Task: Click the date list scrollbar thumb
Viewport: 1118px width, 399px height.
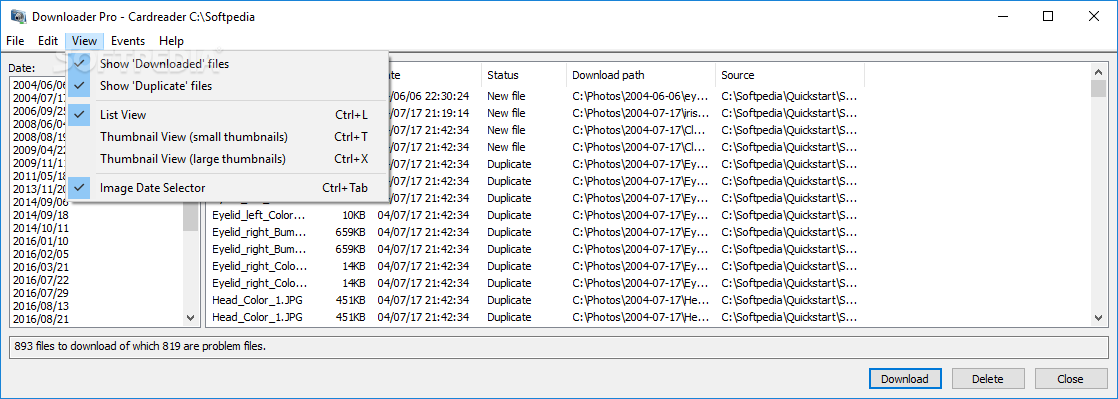Action: click(x=190, y=217)
